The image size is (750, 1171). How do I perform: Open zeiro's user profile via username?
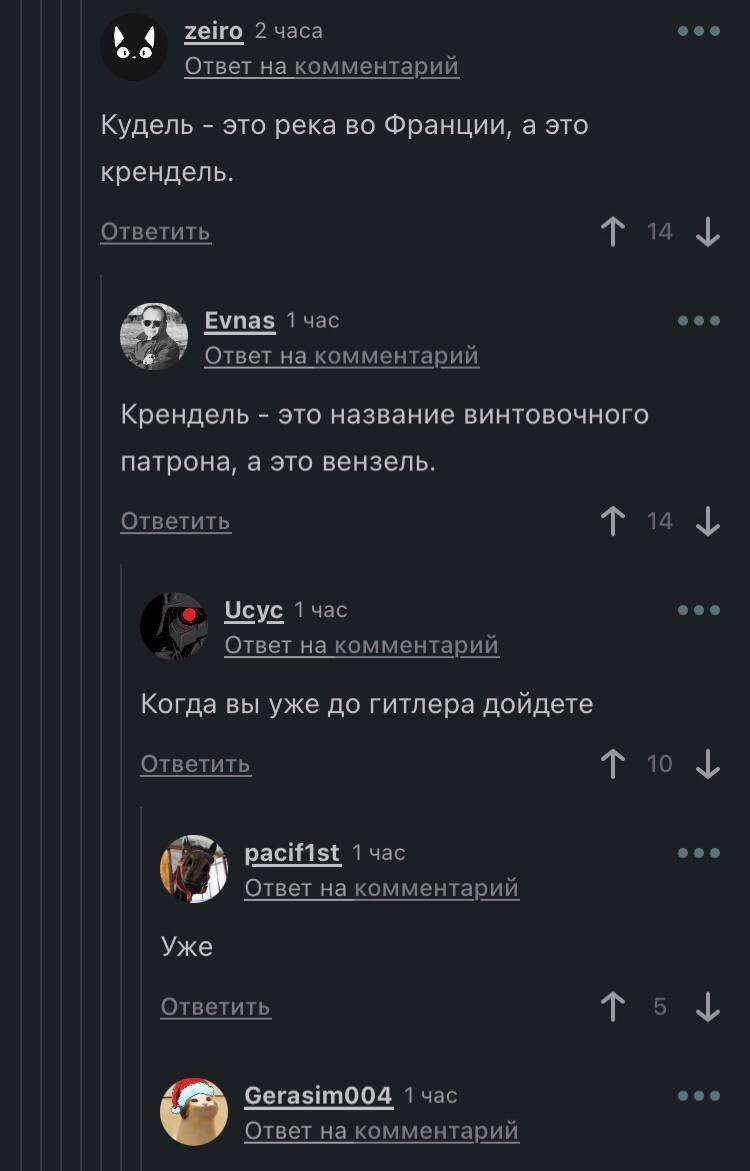click(214, 31)
